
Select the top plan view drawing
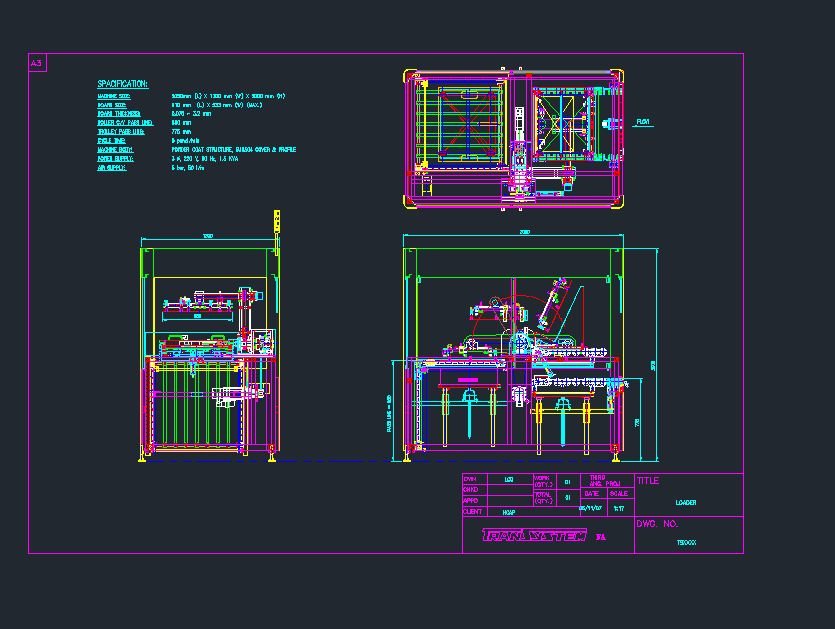[x=510, y=138]
